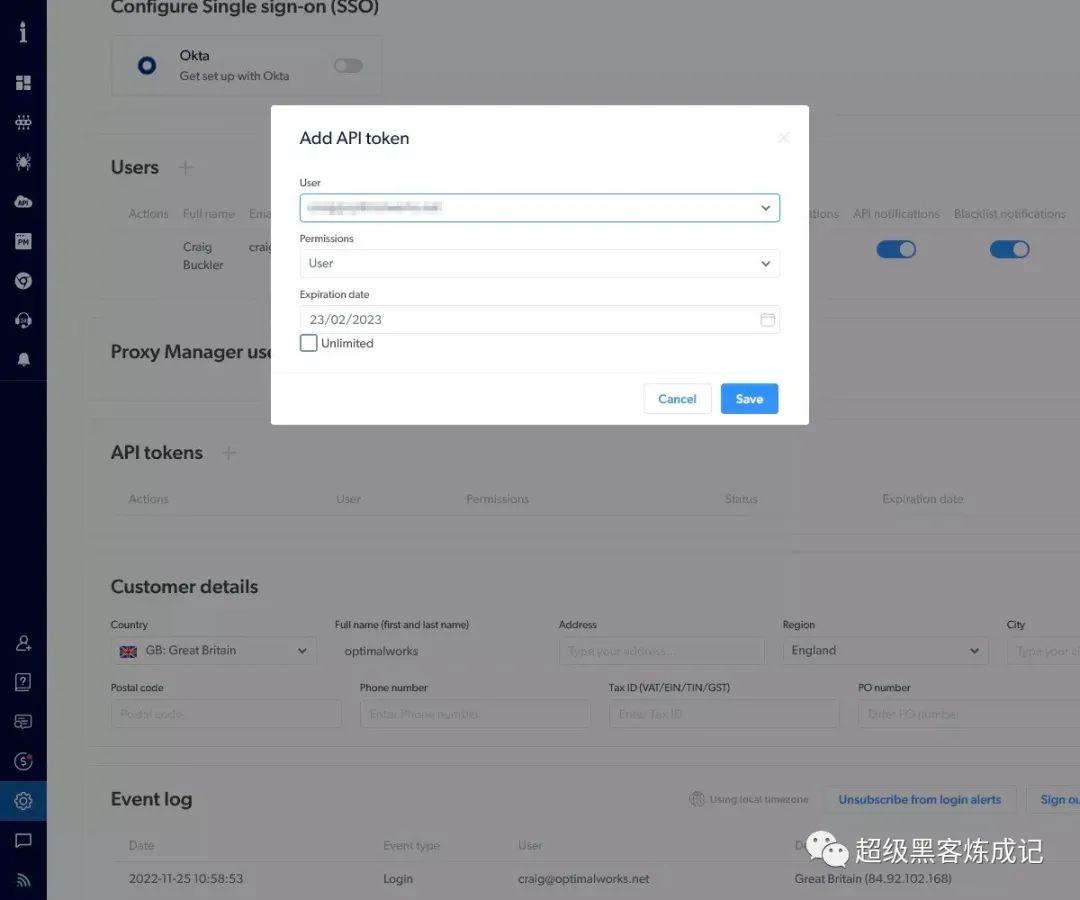This screenshot has width=1080, height=900.
Task: Open the API settings icon in sidebar
Action: click(x=25, y=201)
